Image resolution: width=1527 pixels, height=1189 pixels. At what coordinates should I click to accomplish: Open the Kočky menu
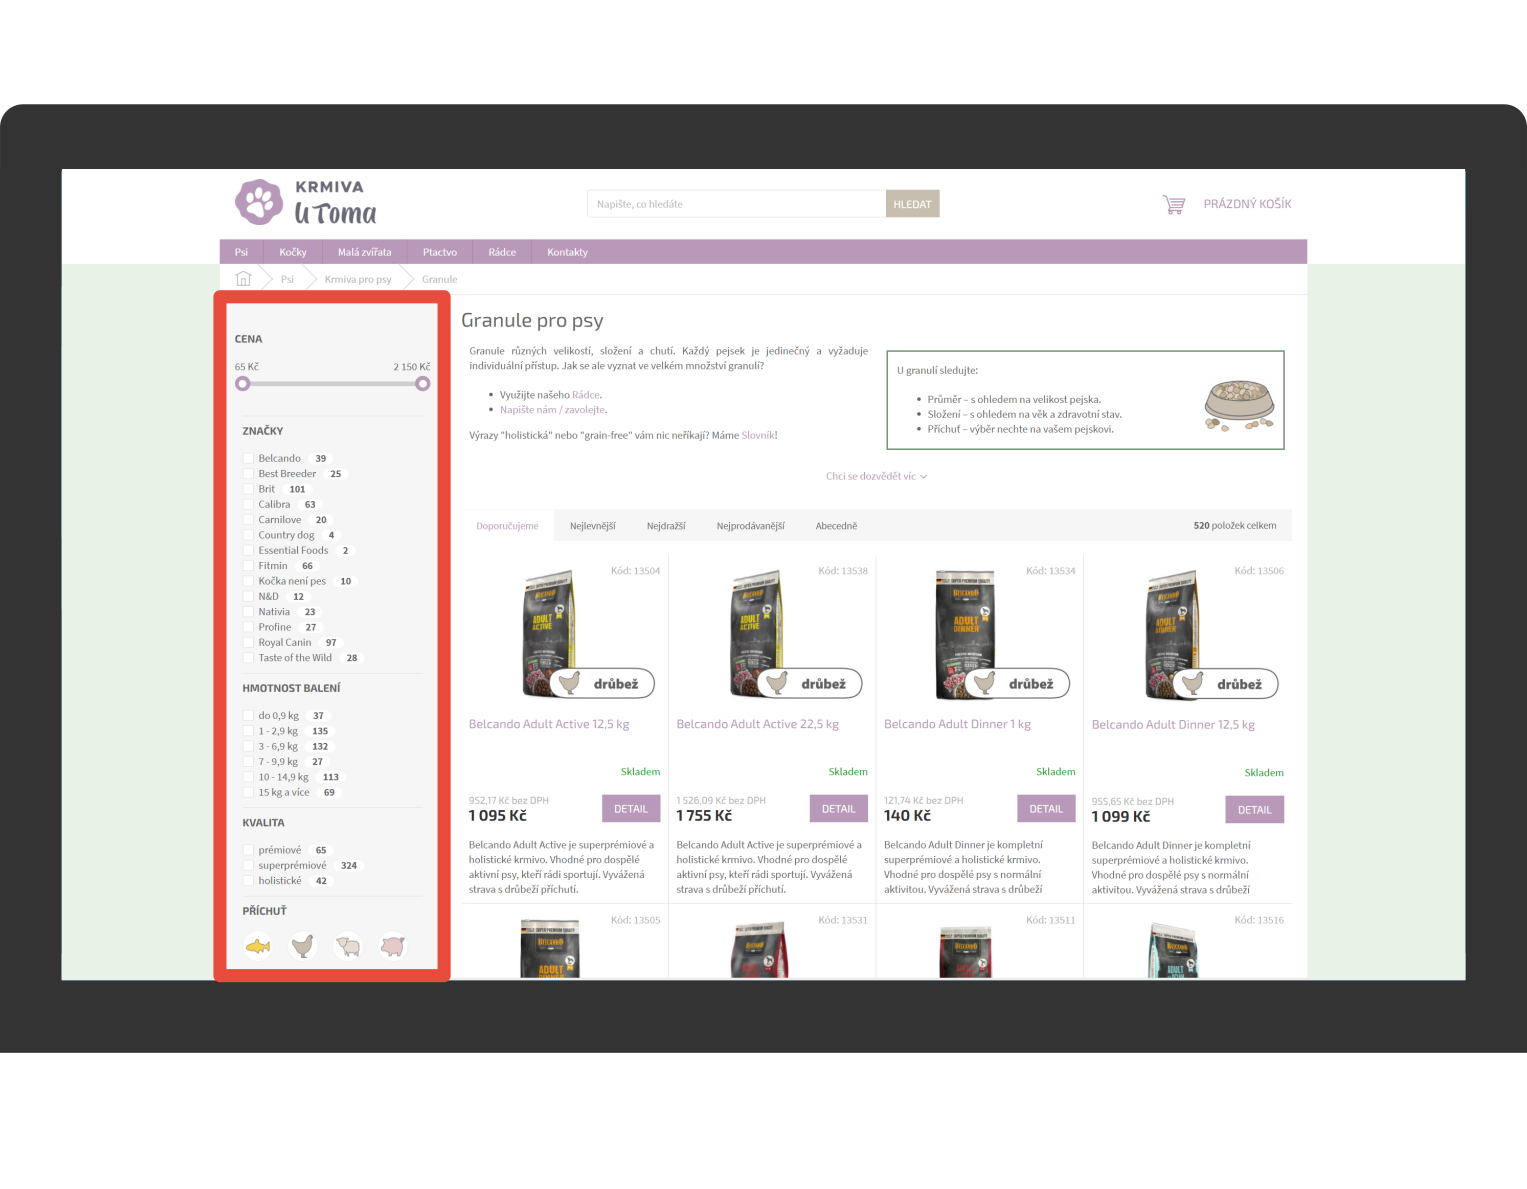pos(293,252)
